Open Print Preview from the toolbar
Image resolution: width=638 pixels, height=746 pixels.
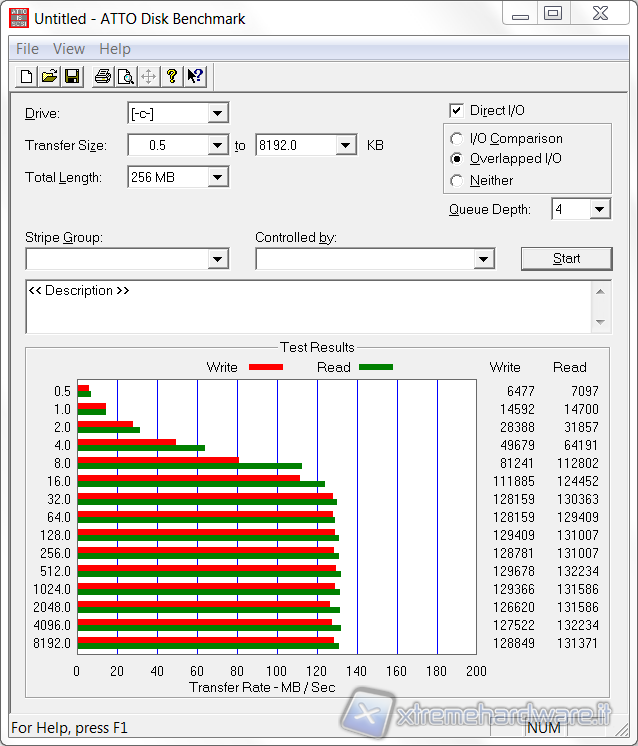126,77
